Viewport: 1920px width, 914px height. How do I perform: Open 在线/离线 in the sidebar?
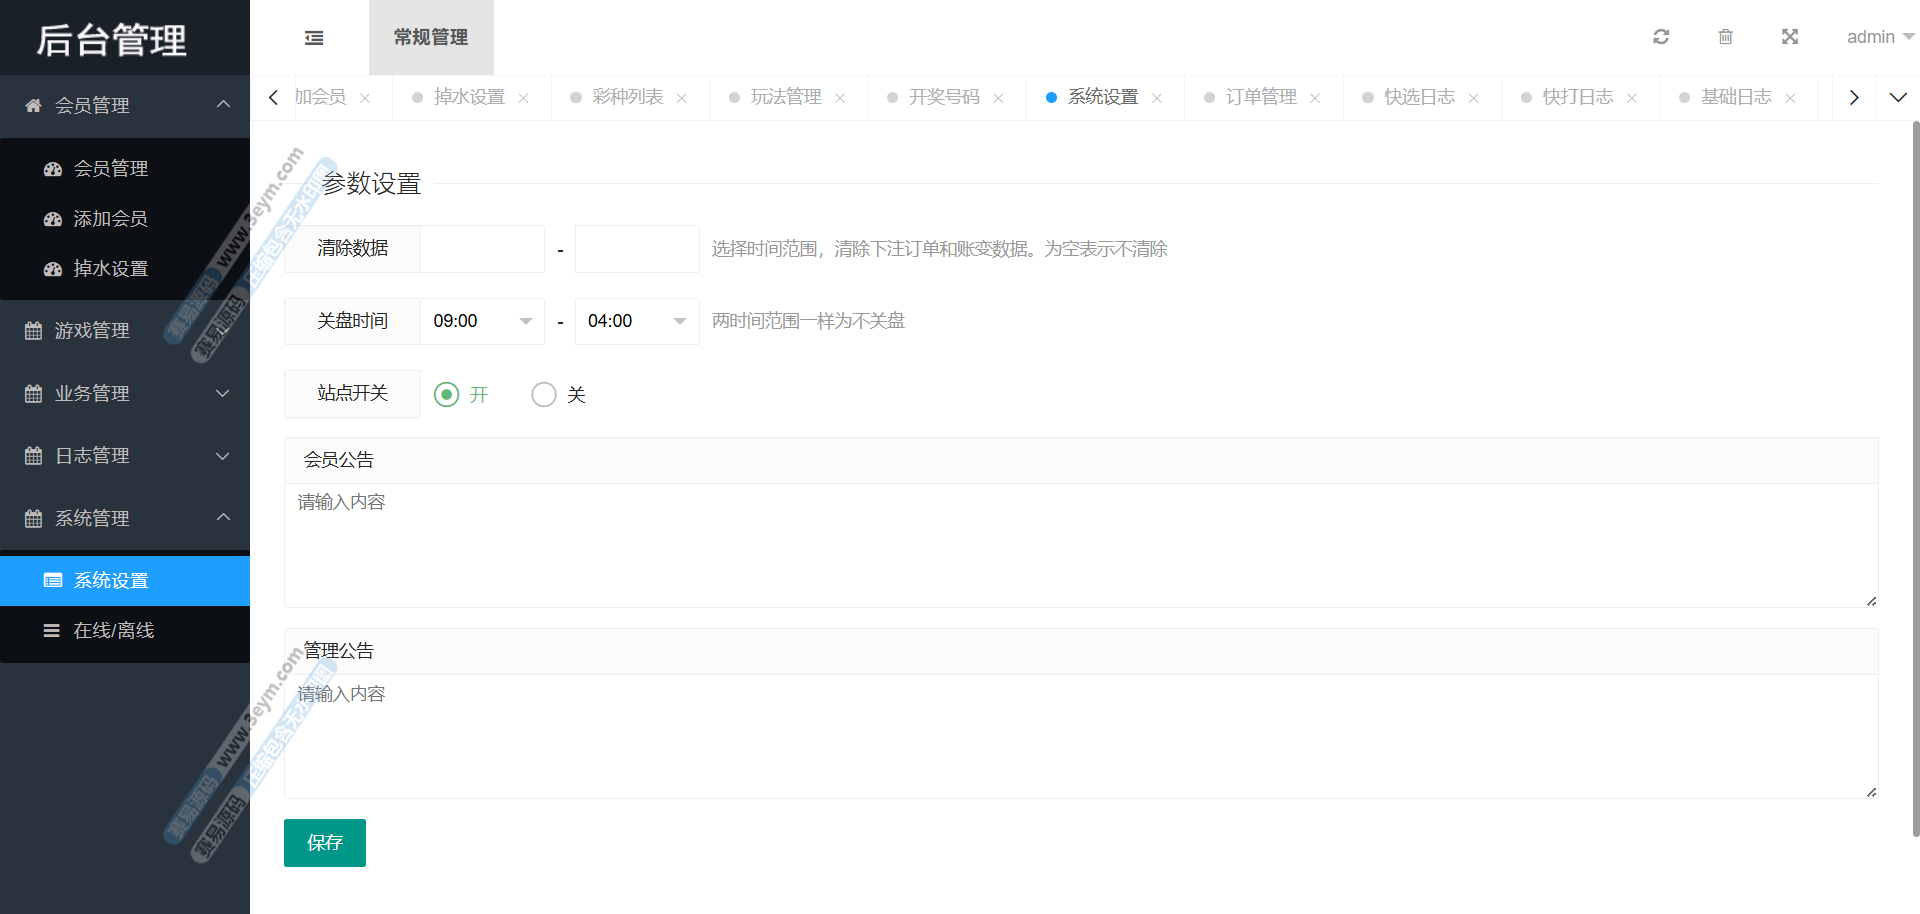(114, 631)
